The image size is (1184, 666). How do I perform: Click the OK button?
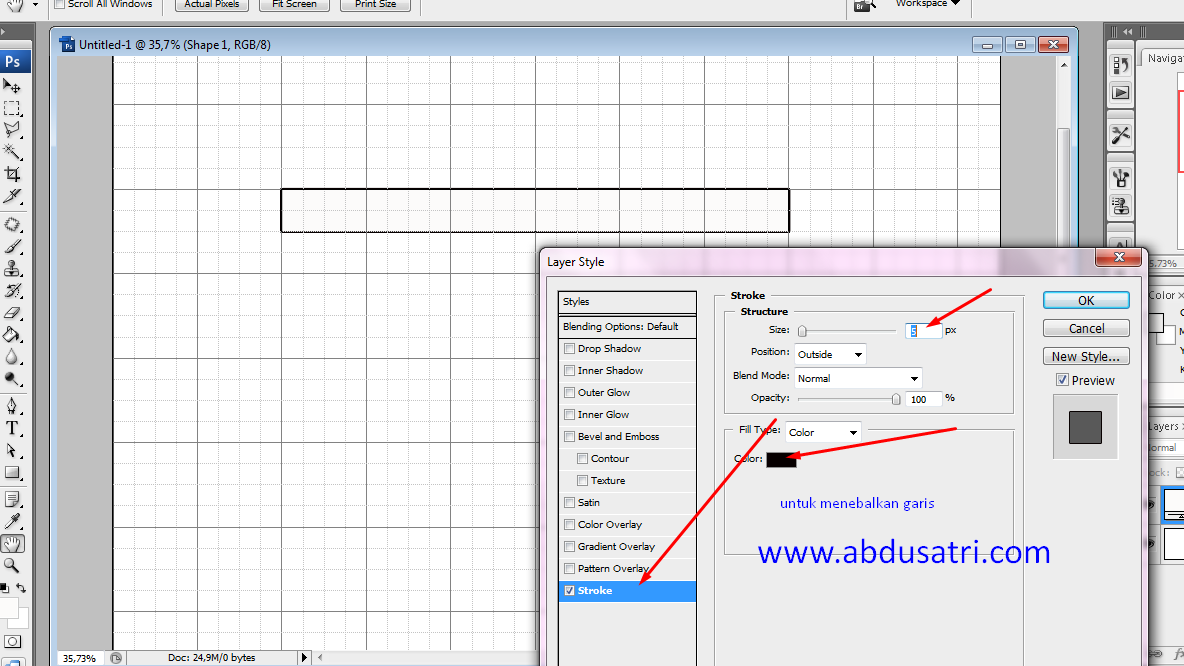pyautogui.click(x=1086, y=301)
